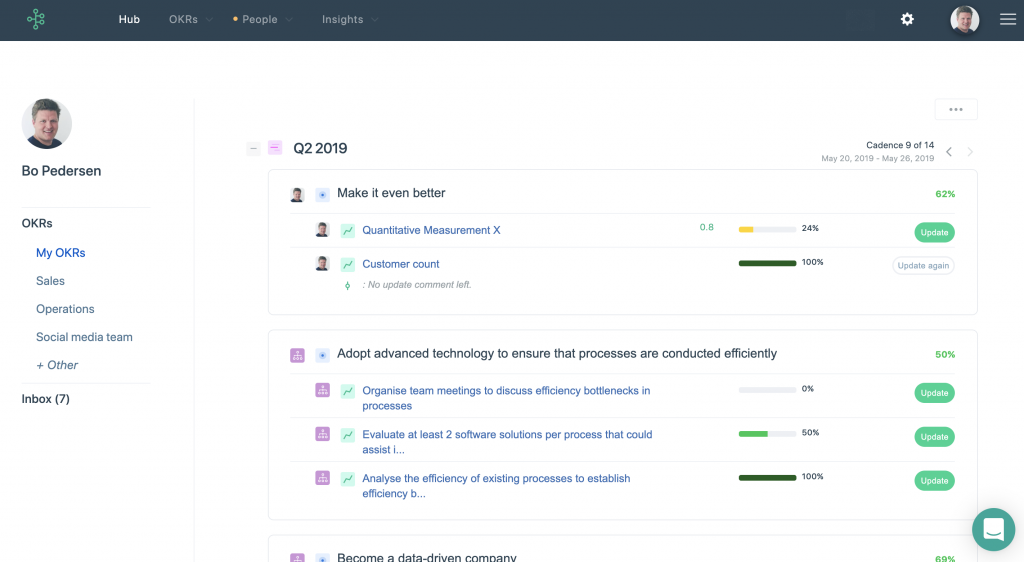Viewport: 1024px width, 562px height.
Task: Click the 0.8 value for Quantitative Measurement X
Action: point(707,227)
